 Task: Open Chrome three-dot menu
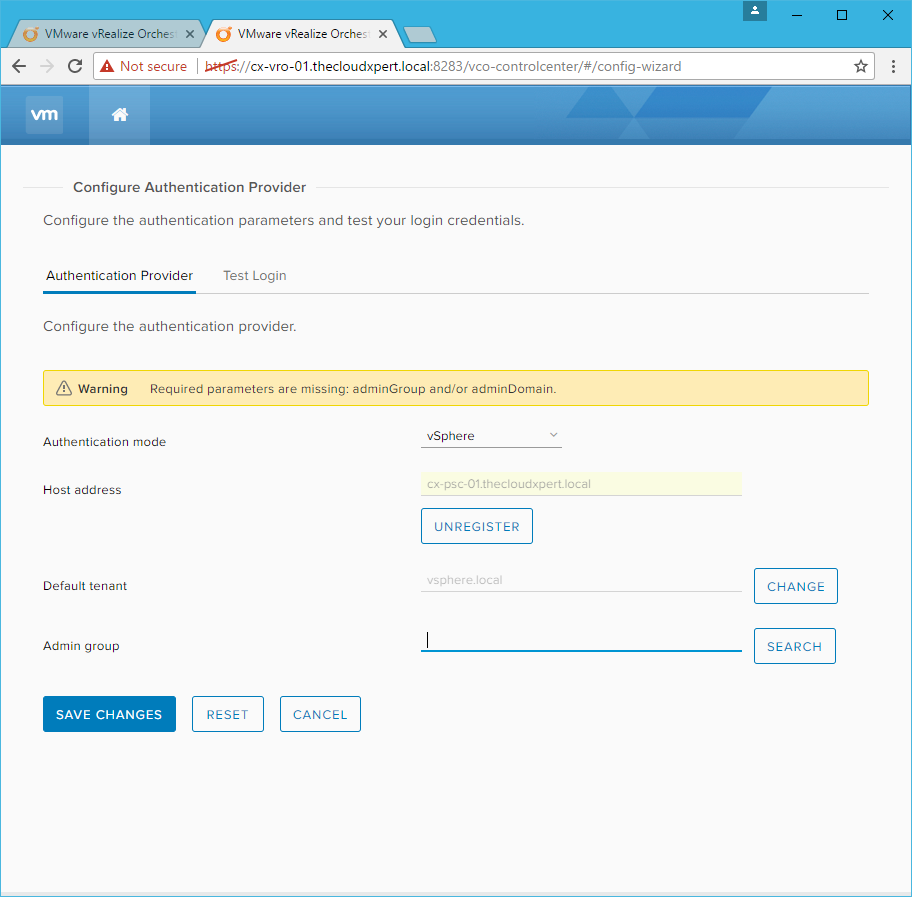point(893,66)
